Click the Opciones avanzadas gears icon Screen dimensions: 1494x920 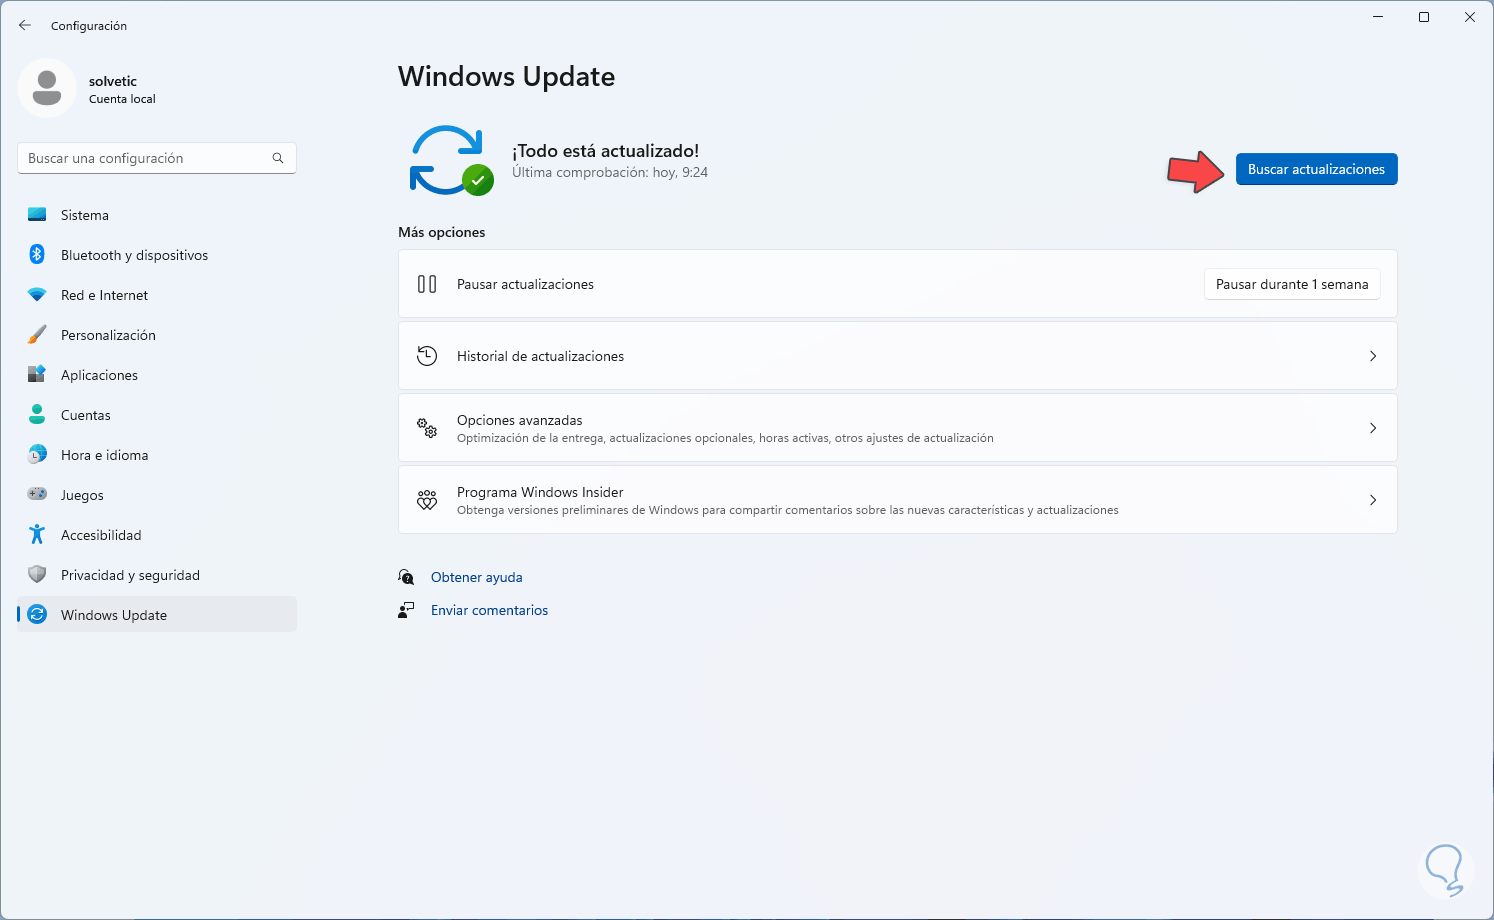click(x=427, y=428)
